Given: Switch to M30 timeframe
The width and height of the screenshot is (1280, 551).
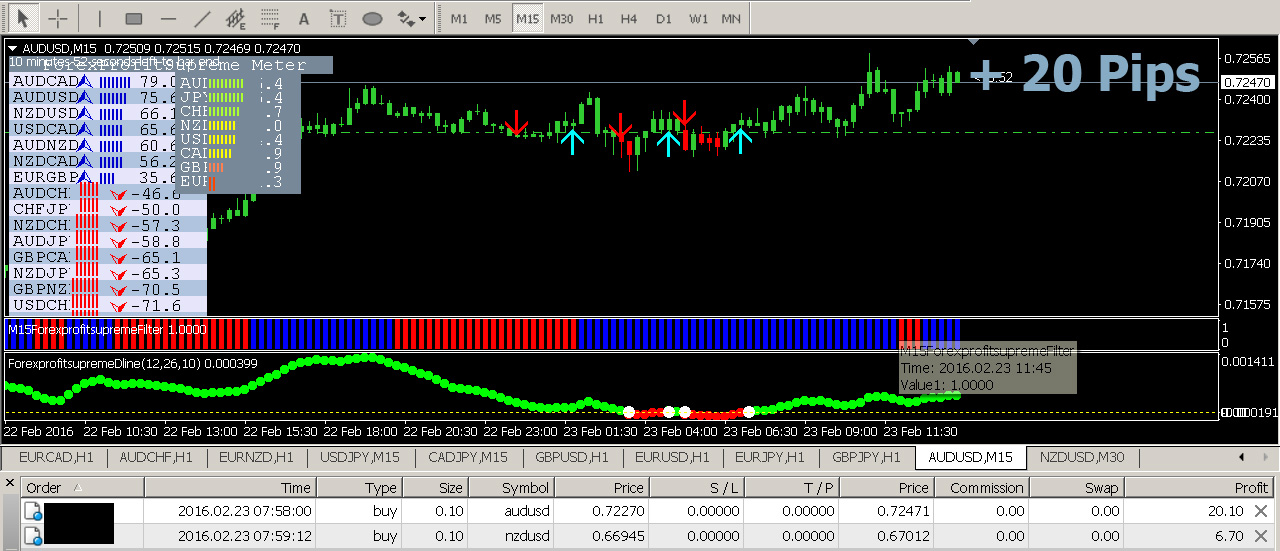Looking at the screenshot, I should tap(562, 18).
